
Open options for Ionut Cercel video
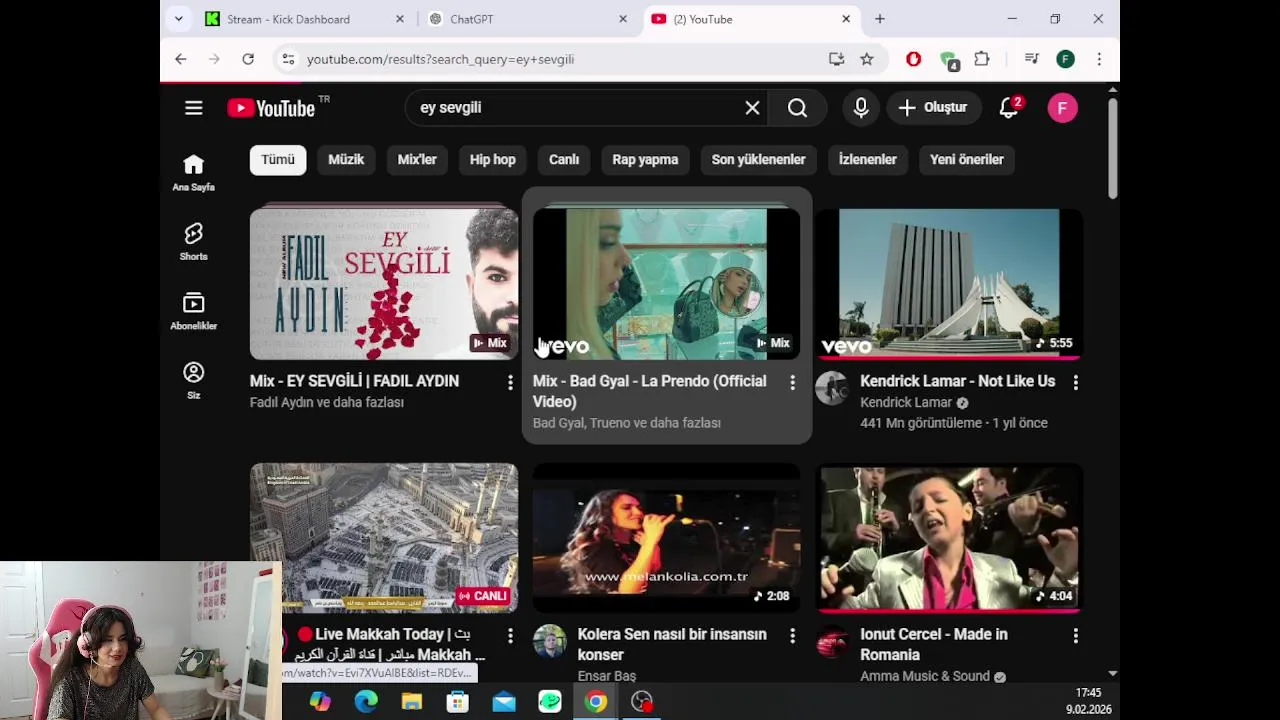1075,635
